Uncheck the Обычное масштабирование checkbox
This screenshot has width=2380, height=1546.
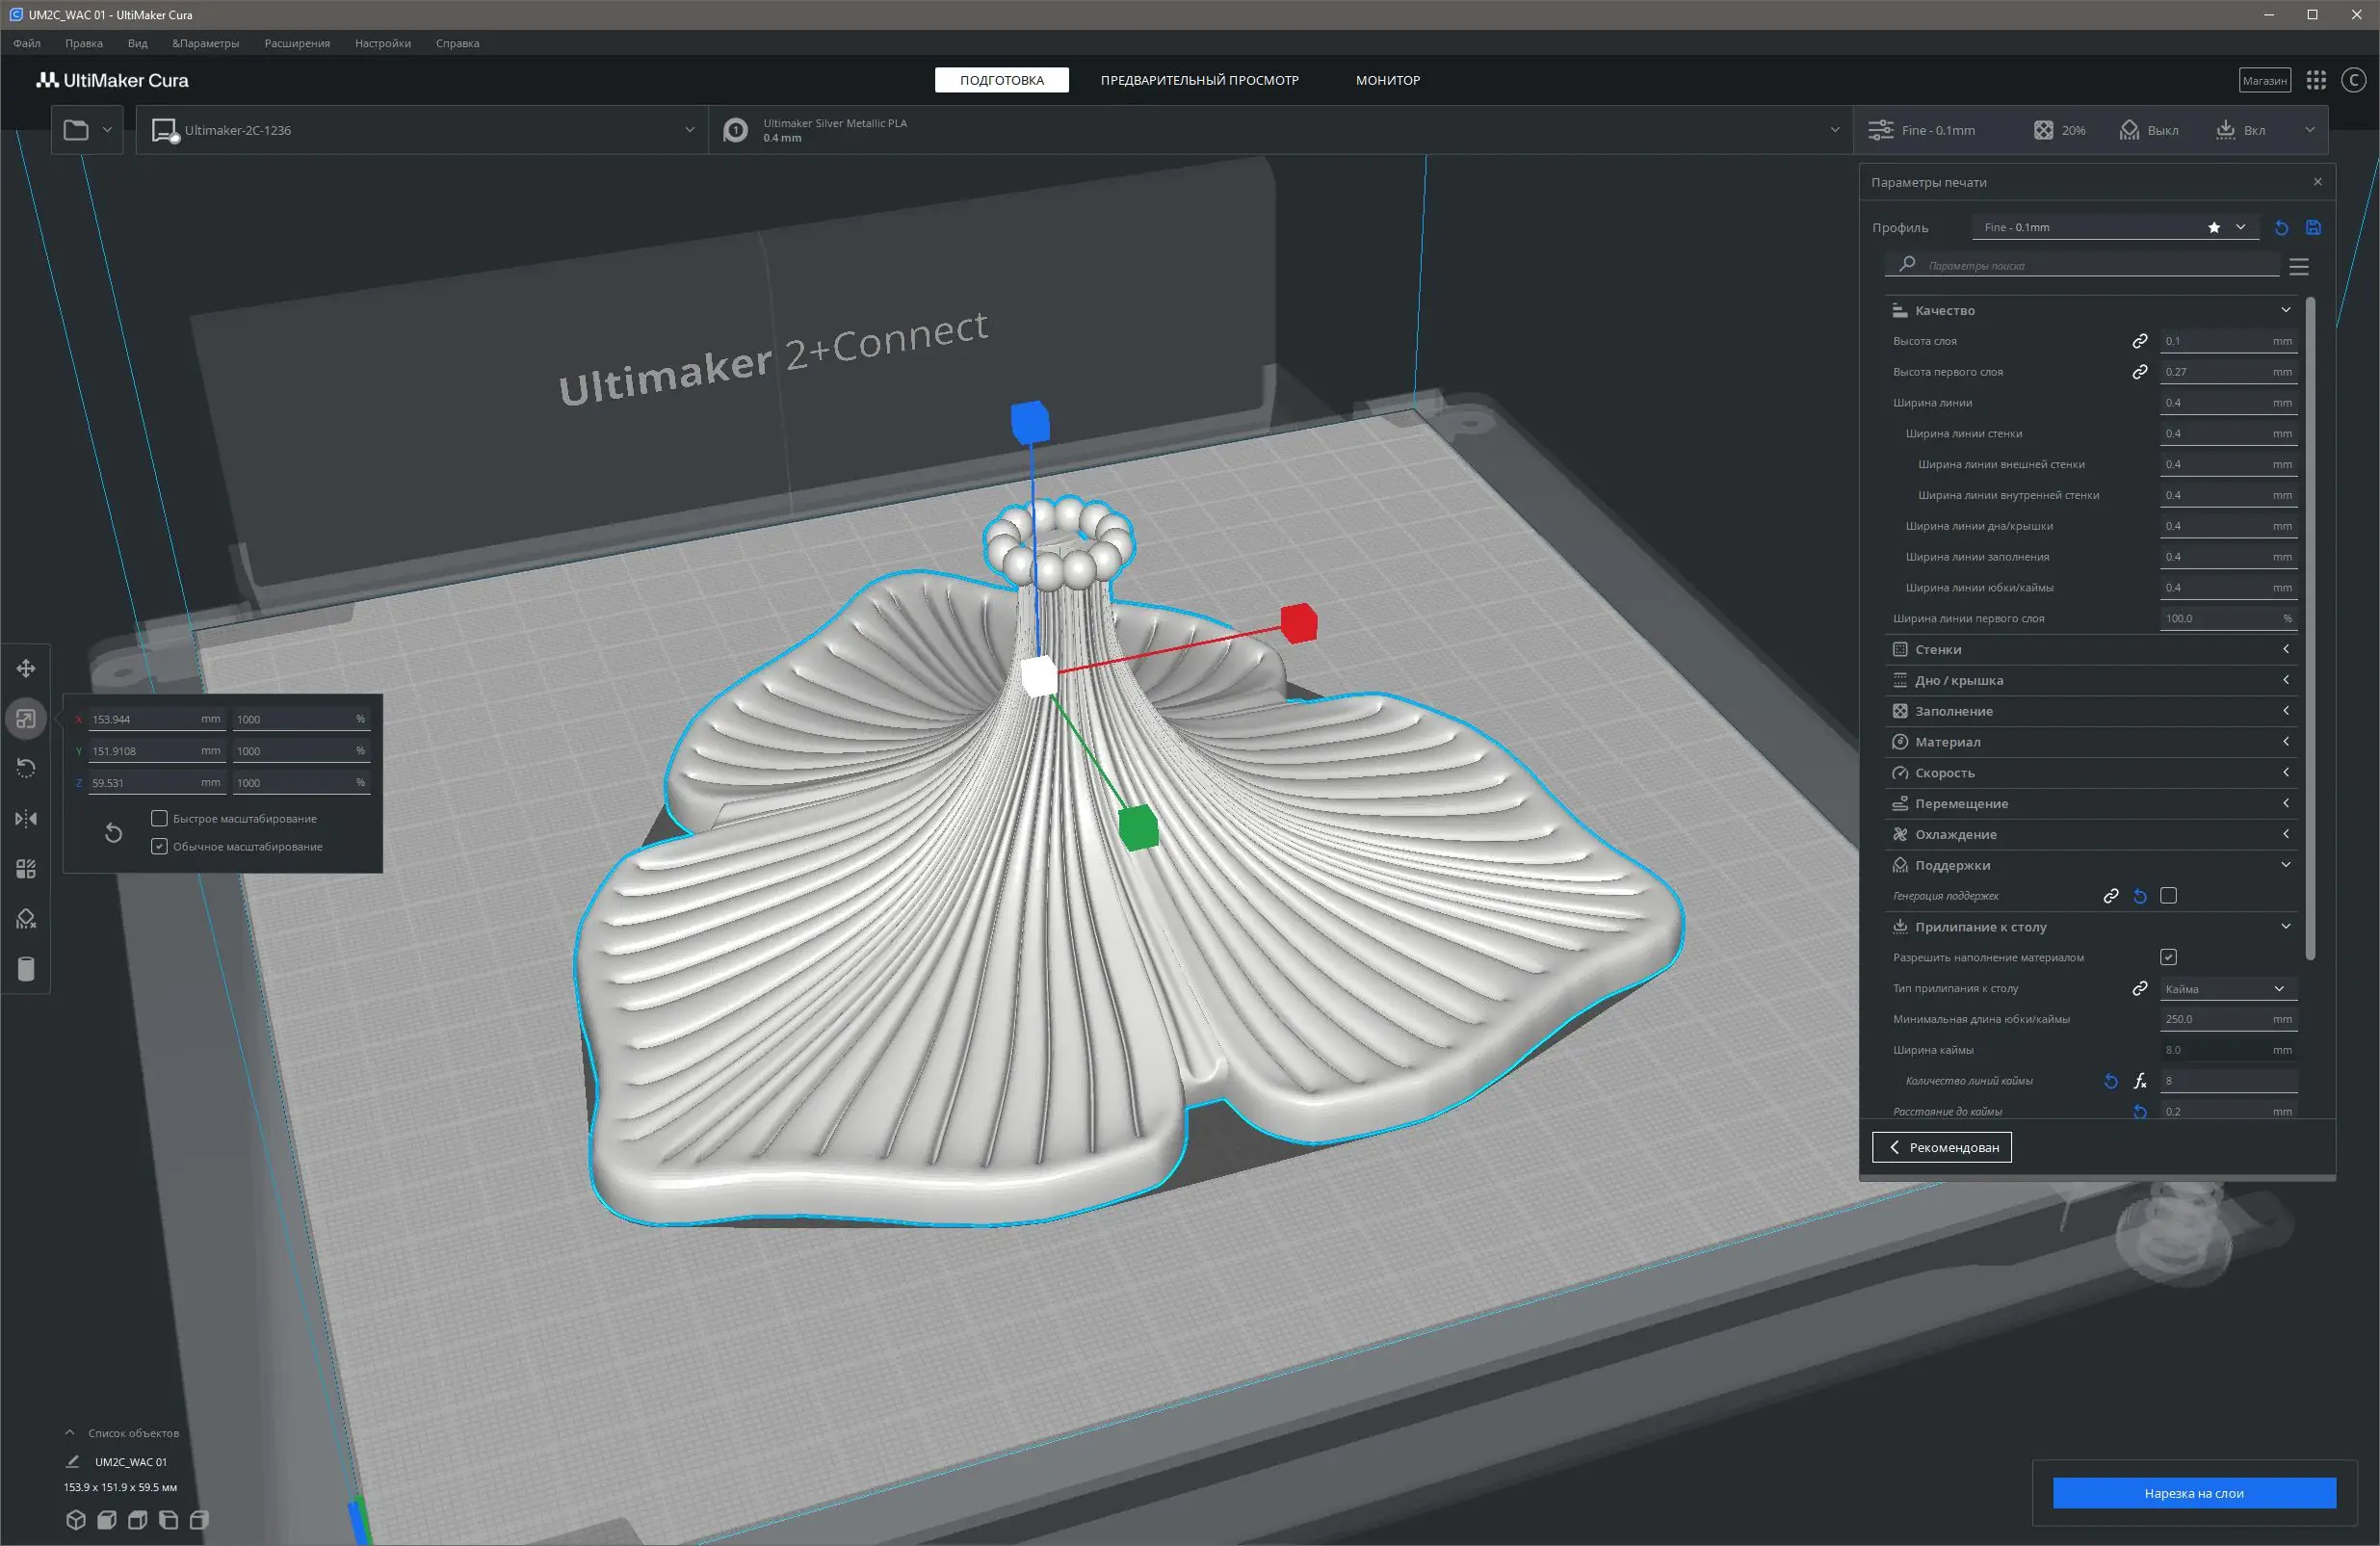(x=159, y=846)
